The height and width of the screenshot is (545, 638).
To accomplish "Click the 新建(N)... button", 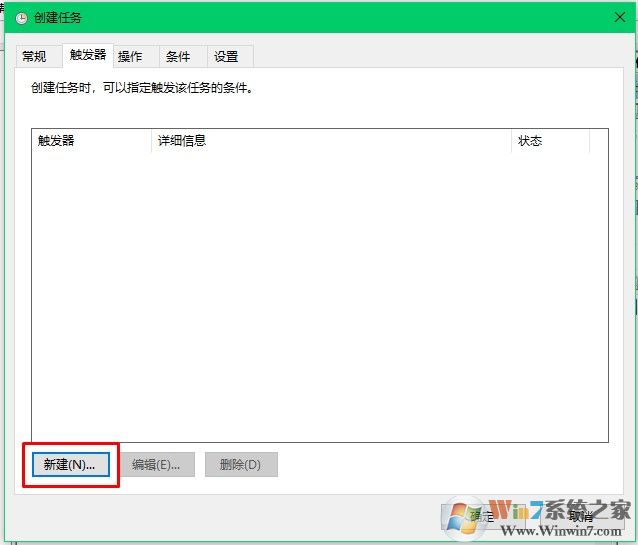I will tap(69, 465).
